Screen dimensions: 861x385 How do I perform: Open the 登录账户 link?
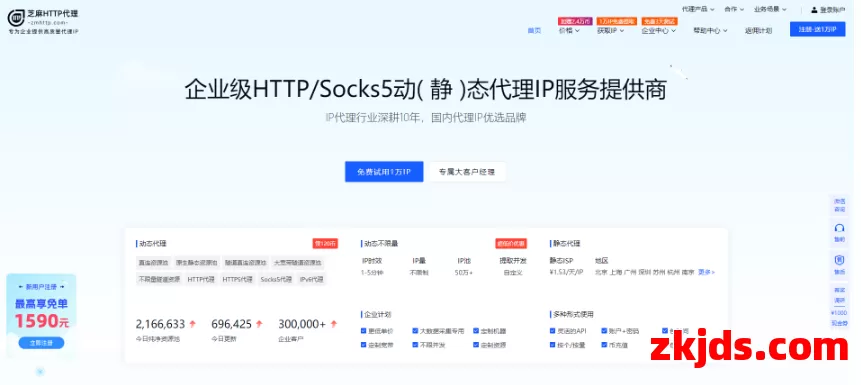(832, 10)
